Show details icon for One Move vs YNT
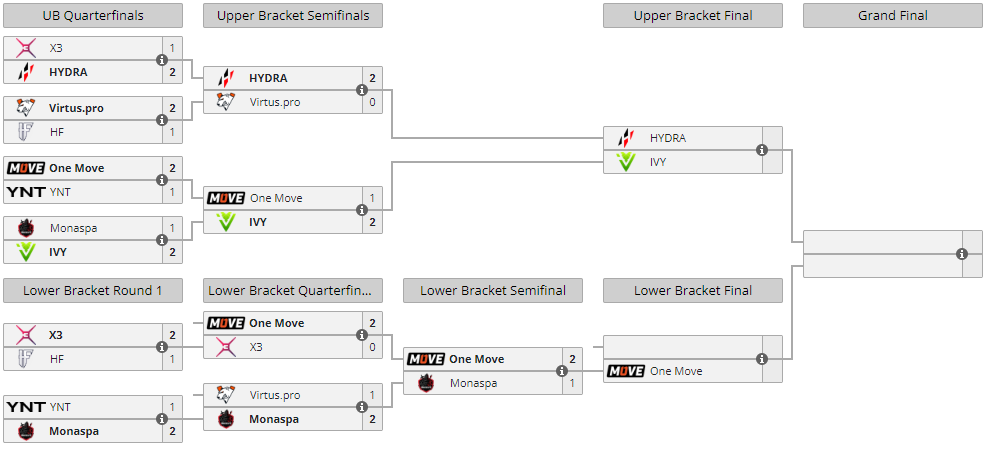 click(x=162, y=180)
